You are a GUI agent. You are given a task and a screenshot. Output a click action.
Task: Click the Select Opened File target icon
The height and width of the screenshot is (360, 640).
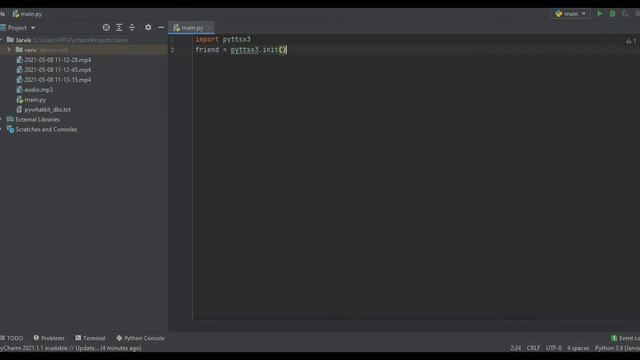(106, 27)
